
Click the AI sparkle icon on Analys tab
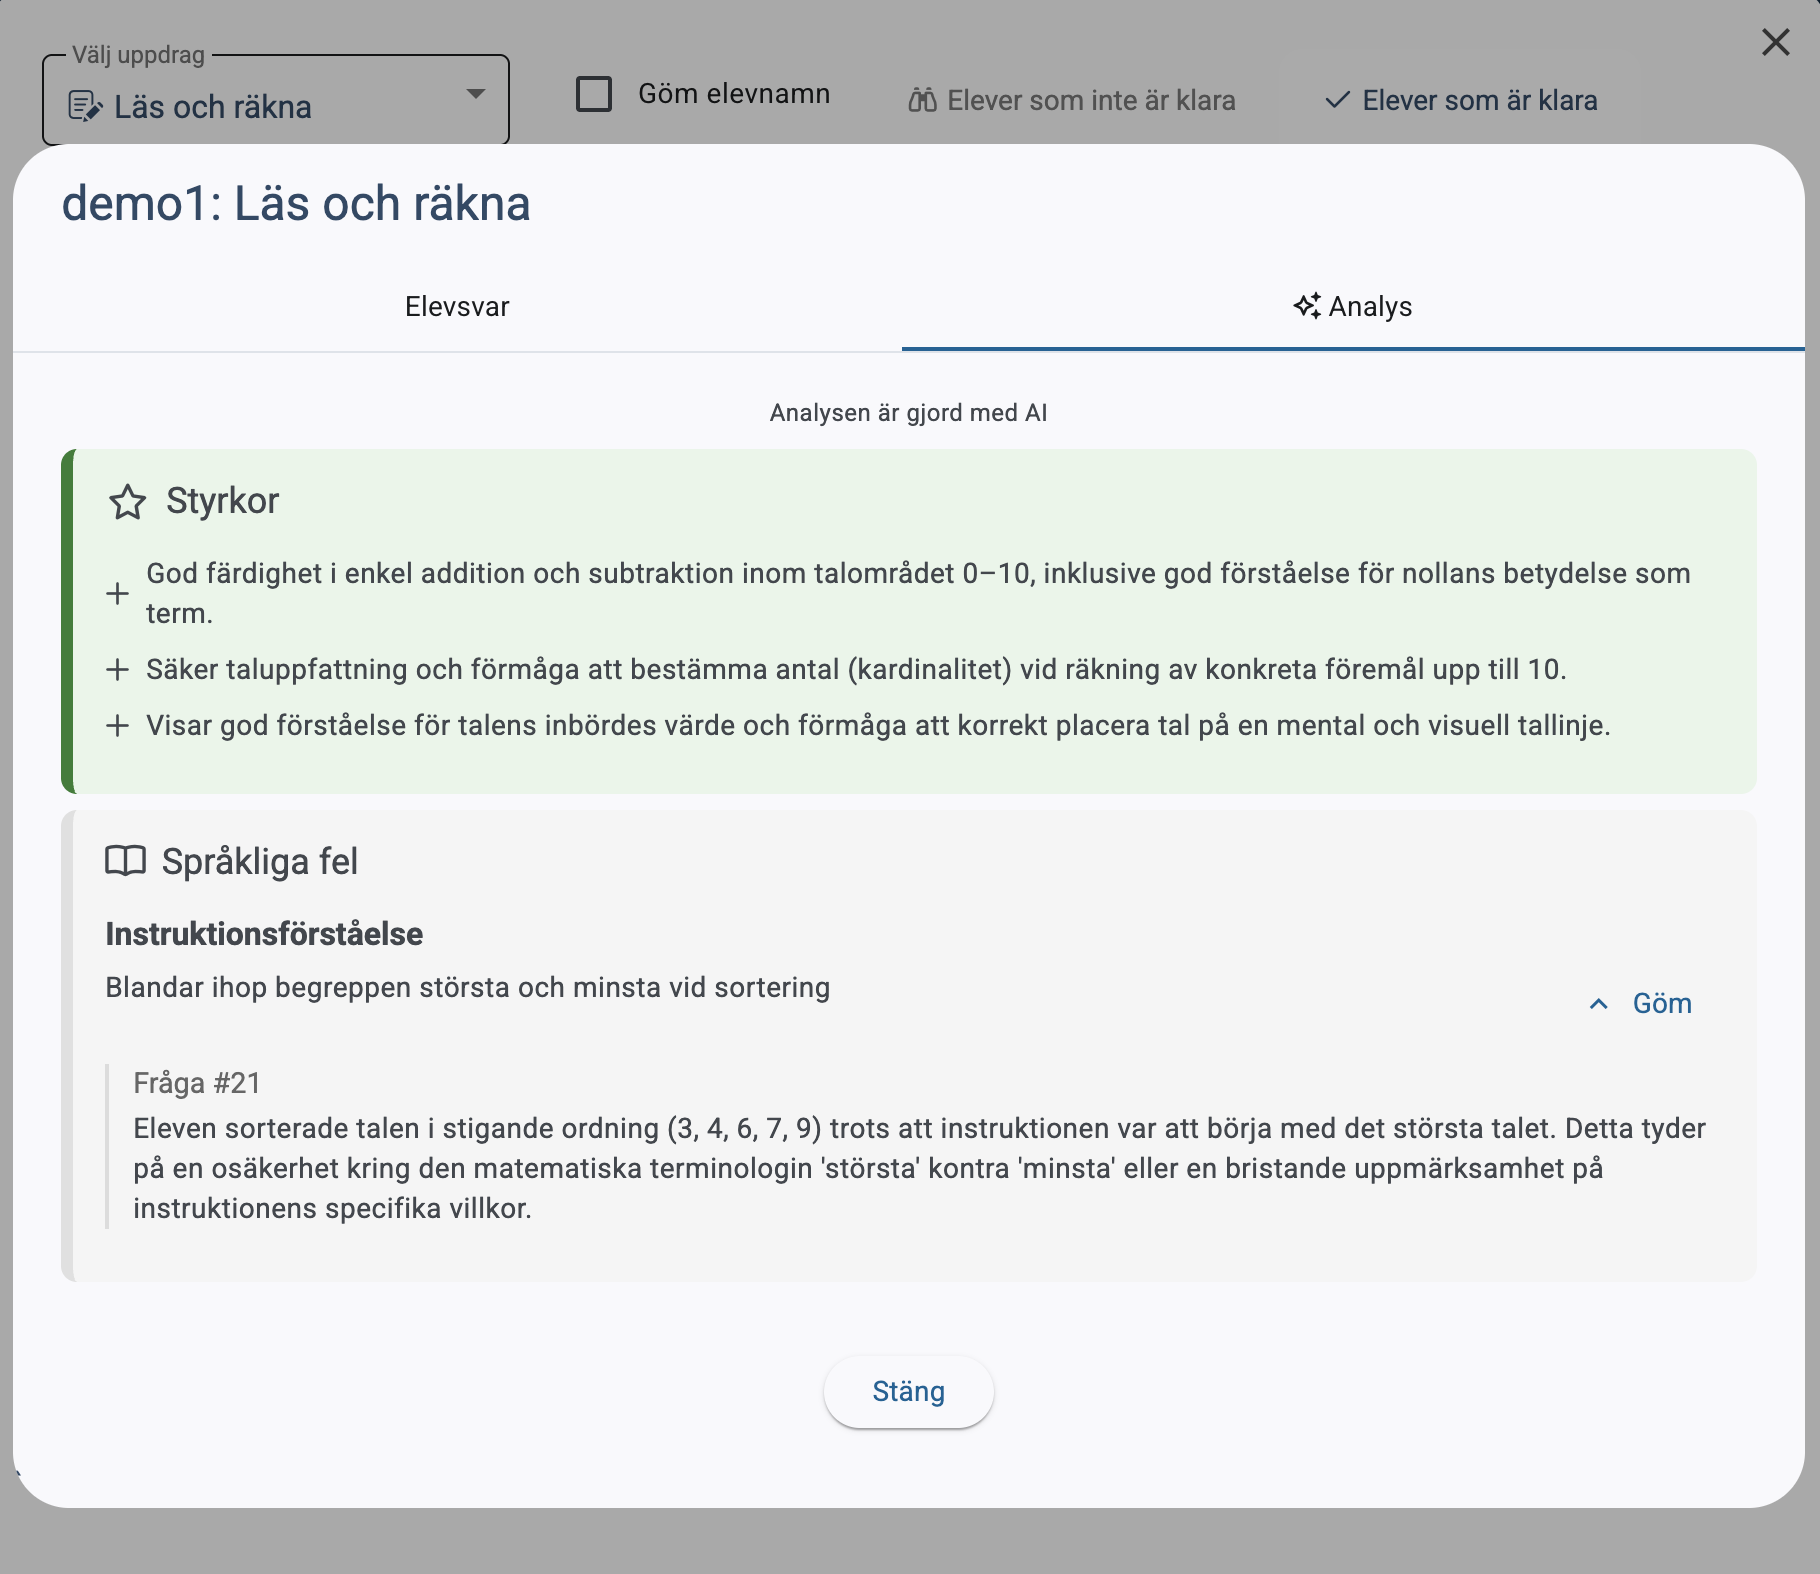click(1306, 306)
